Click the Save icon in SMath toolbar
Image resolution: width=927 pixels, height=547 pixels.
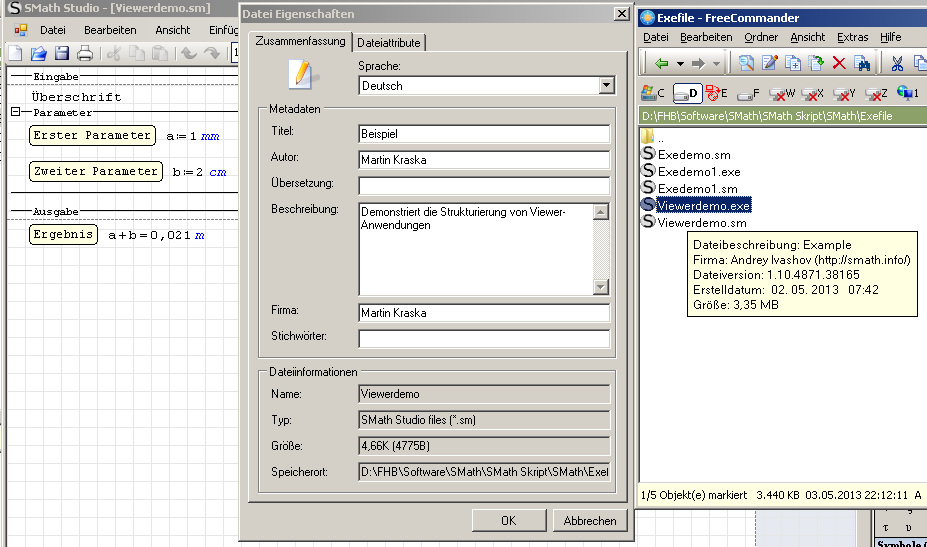62,53
